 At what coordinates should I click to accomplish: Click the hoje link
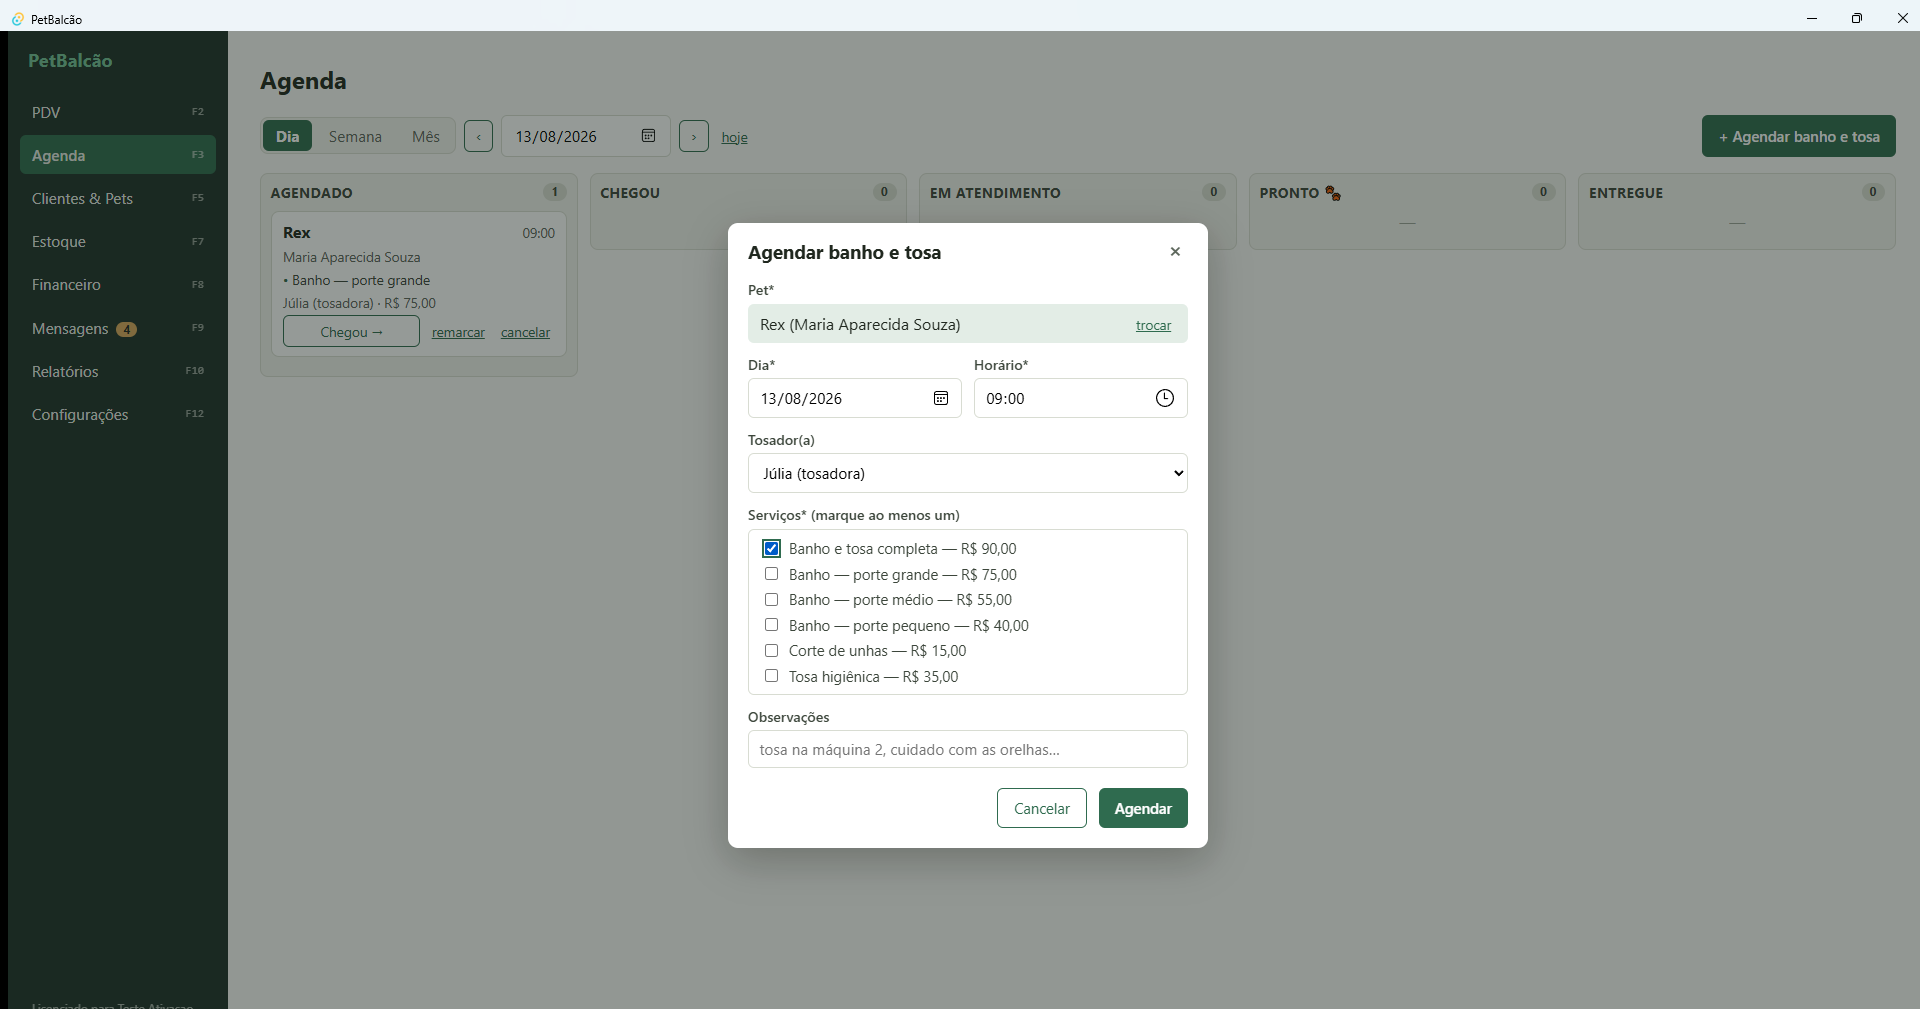point(735,137)
